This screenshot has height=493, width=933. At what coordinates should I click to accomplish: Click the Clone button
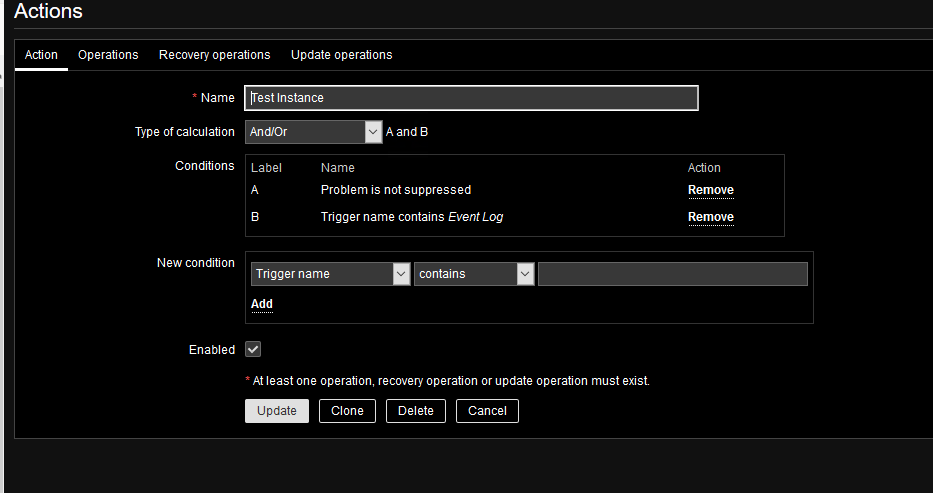click(x=347, y=411)
